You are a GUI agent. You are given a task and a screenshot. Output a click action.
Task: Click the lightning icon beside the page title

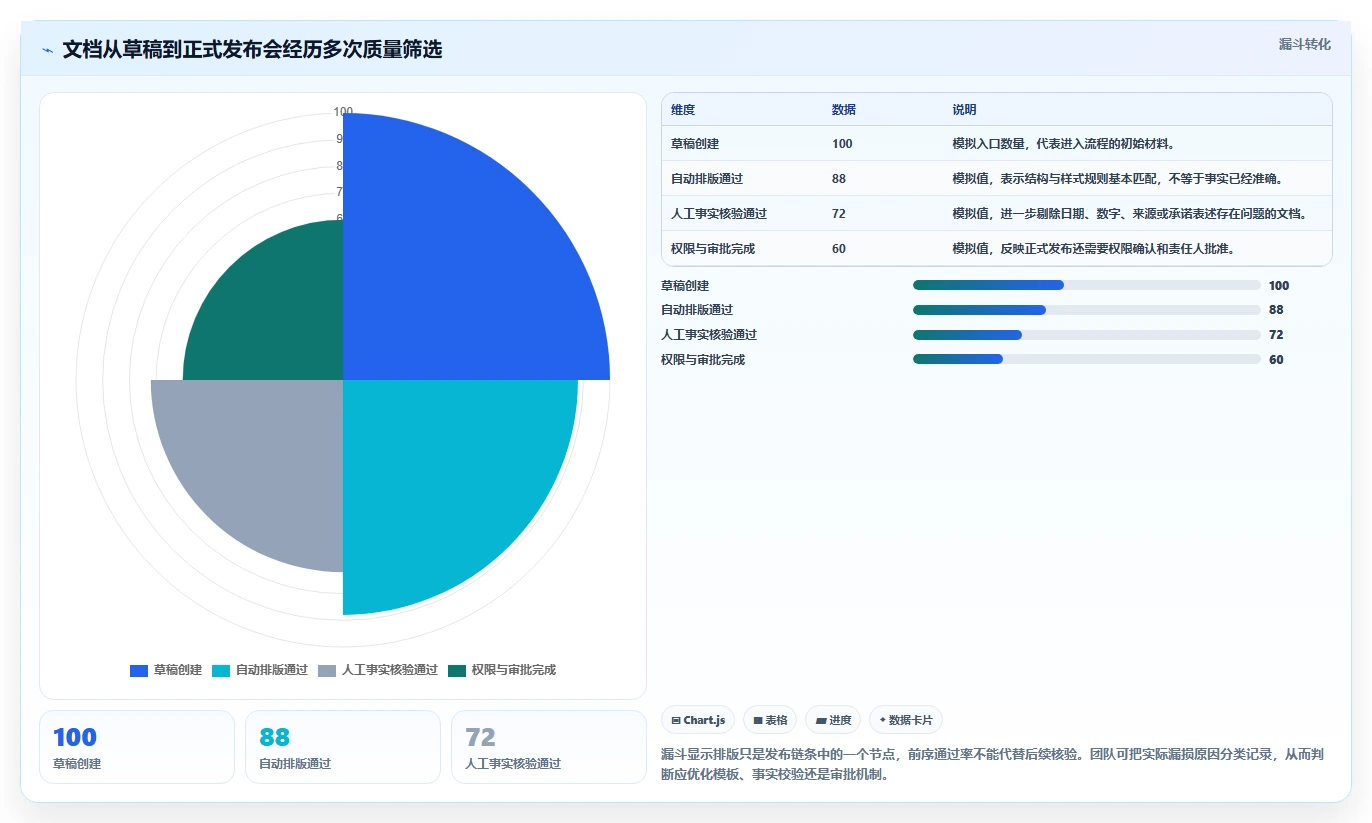point(47,50)
